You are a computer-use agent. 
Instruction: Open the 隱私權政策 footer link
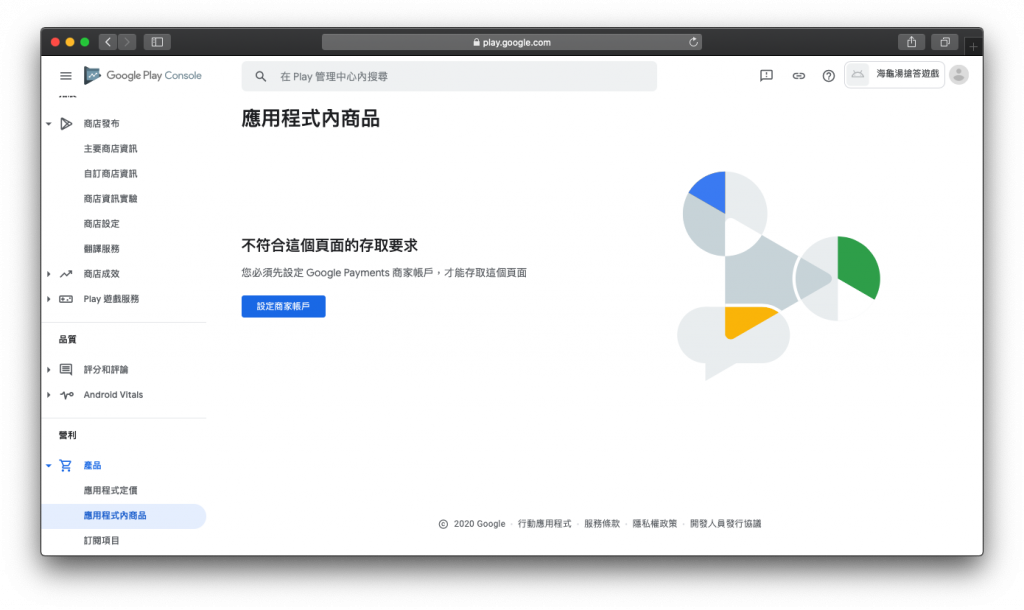click(654, 524)
